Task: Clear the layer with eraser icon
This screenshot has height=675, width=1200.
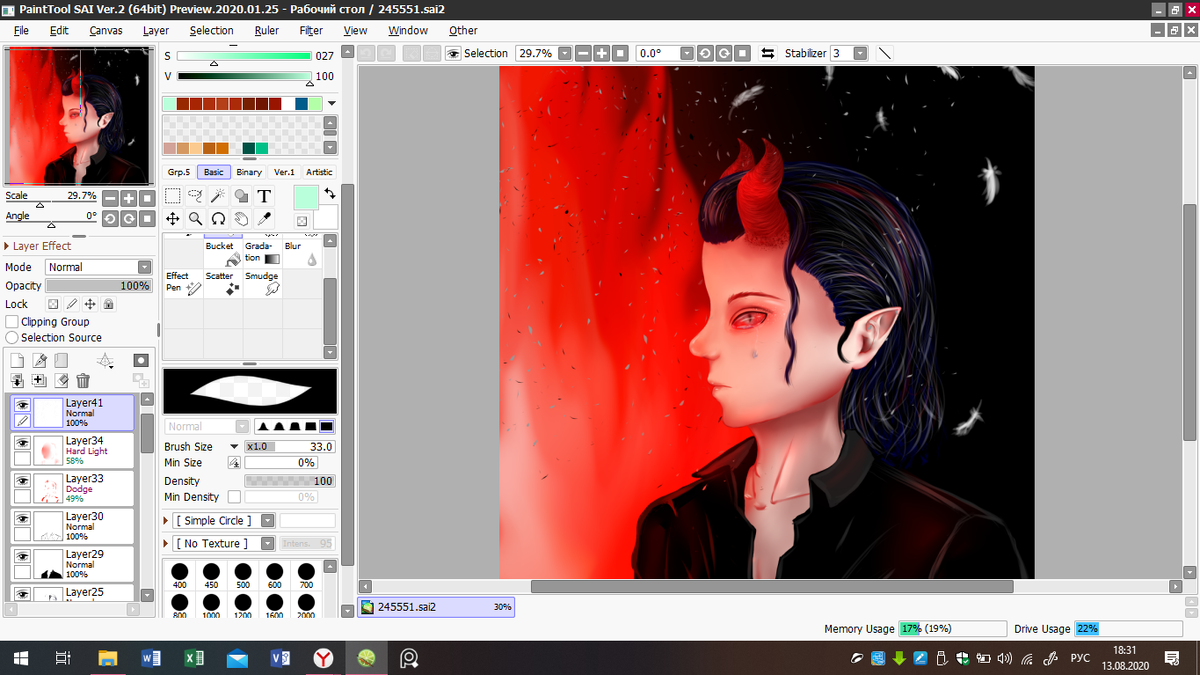Action: pos(61,380)
